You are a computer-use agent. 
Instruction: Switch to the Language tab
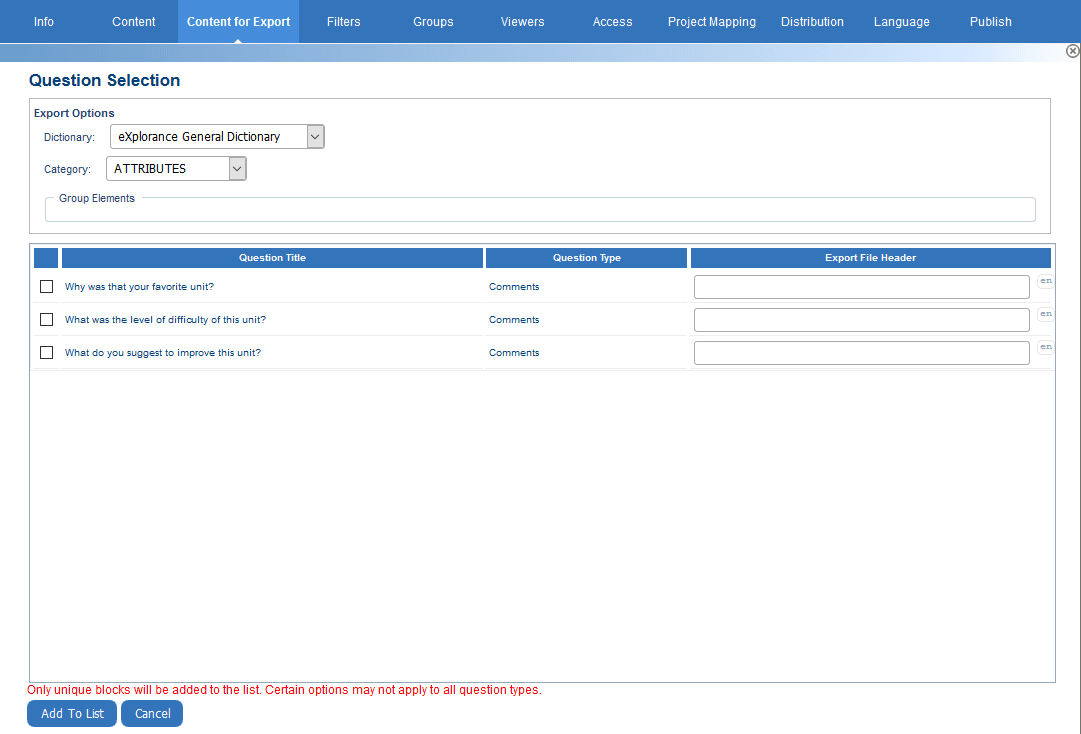click(902, 21)
